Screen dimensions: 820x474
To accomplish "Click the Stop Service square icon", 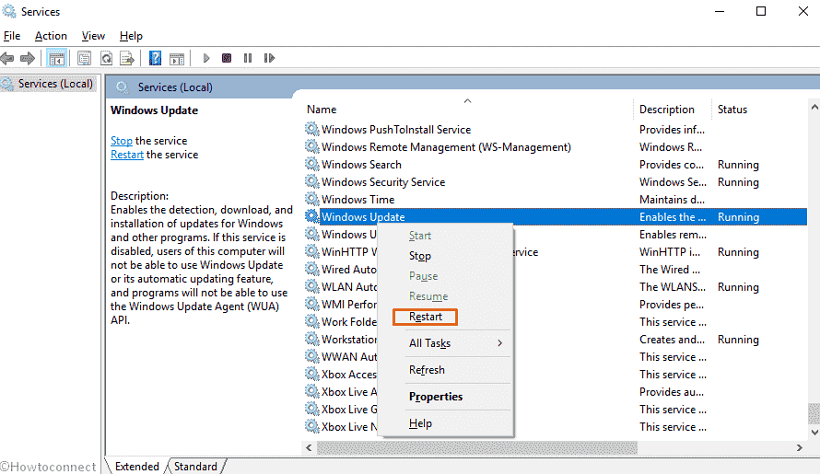I will (226, 58).
